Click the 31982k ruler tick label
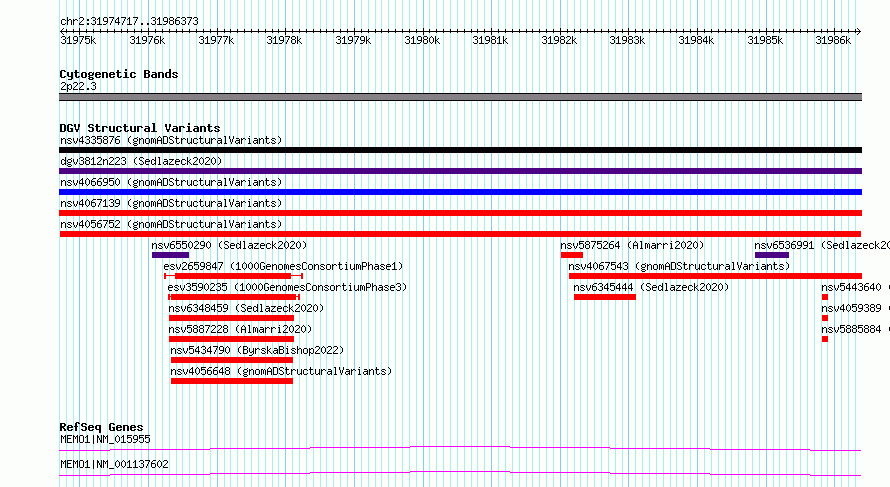Viewport: 890px width, 487px height. click(x=559, y=40)
